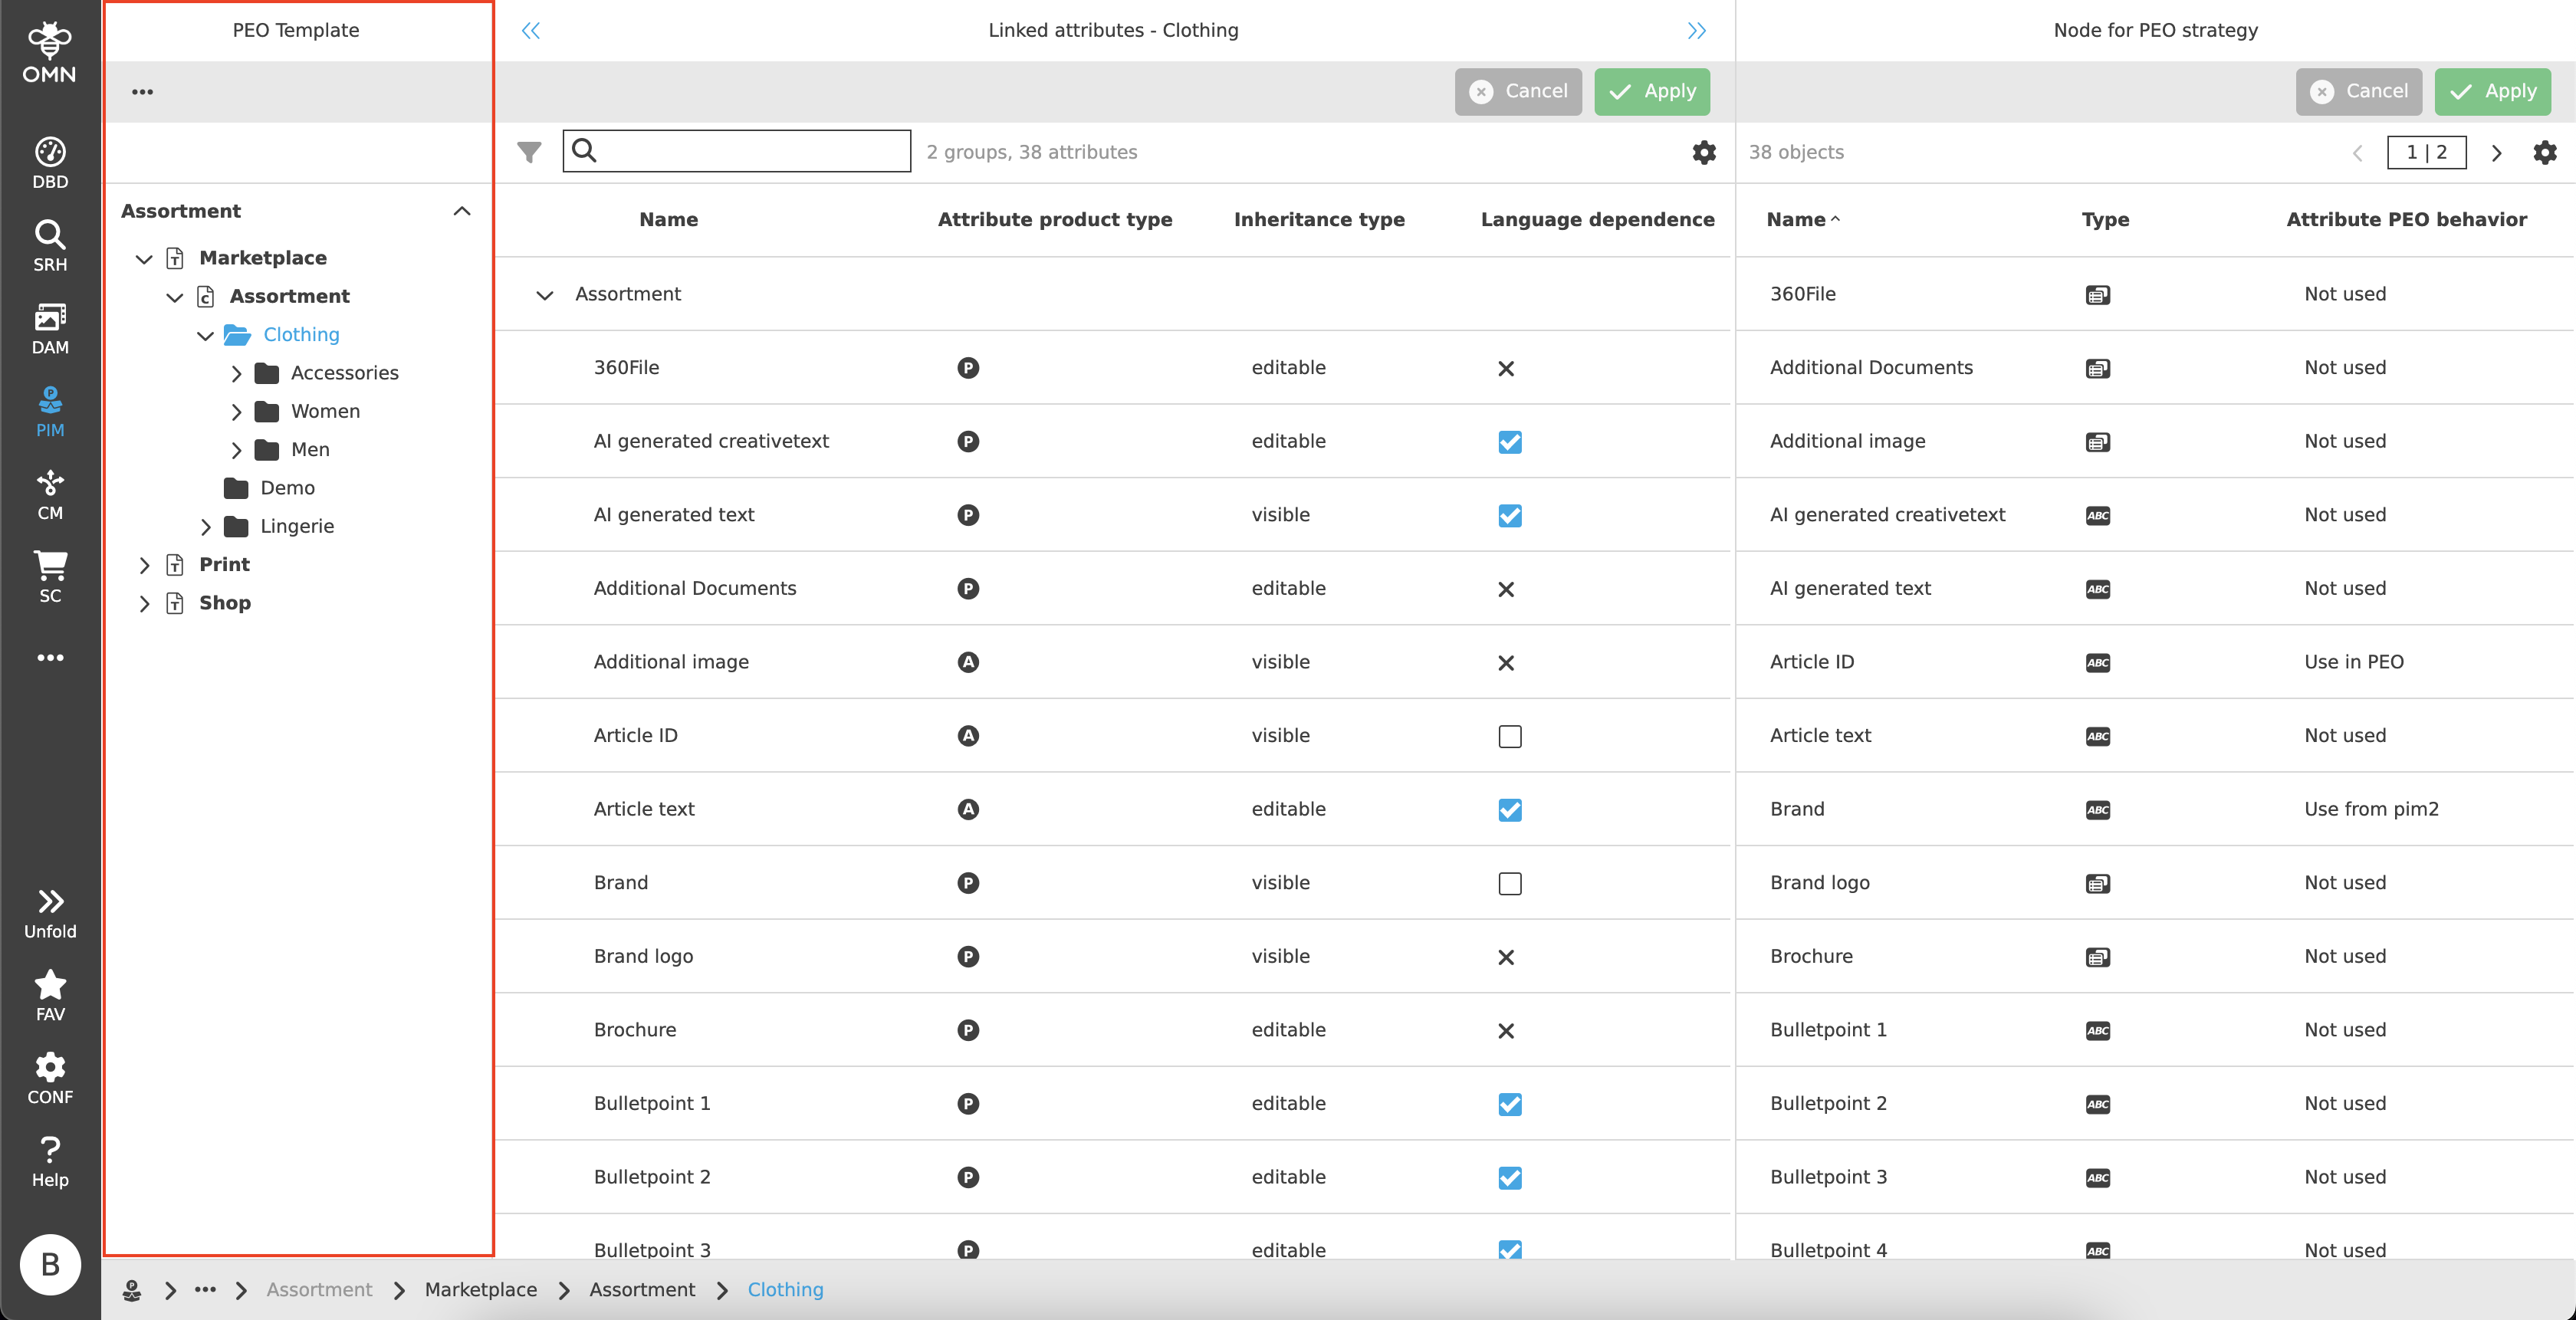Open the SRH search module
The width and height of the screenshot is (2576, 1320).
click(50, 245)
